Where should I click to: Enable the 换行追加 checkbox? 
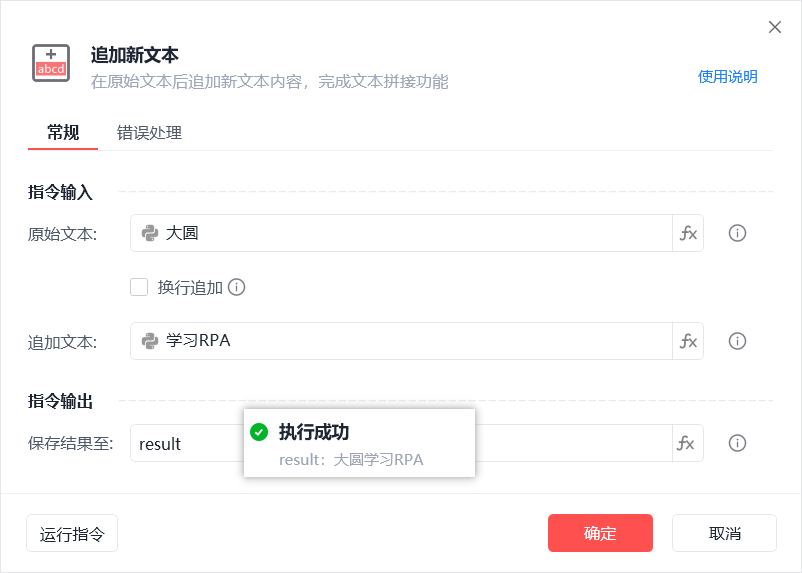tap(139, 287)
